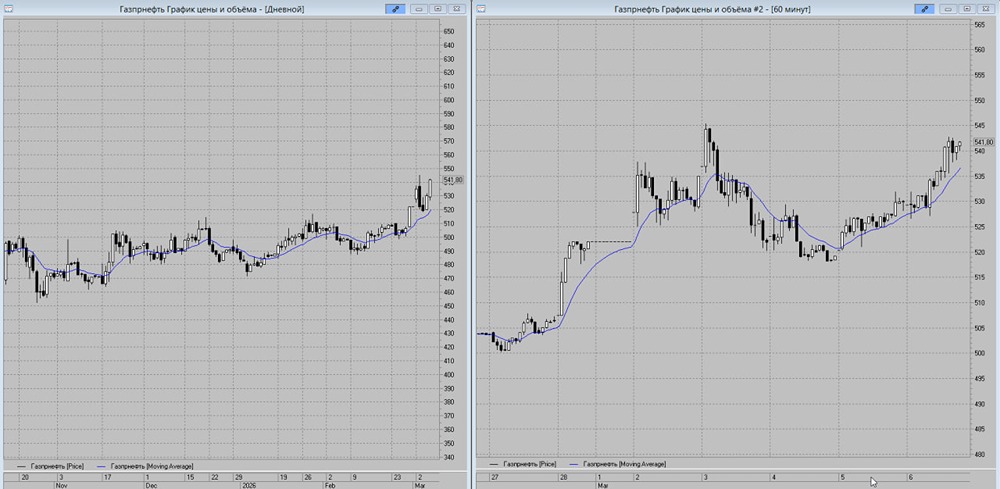Click the 400 price axis label
Screen dimensions: 1000x489
(449, 375)
